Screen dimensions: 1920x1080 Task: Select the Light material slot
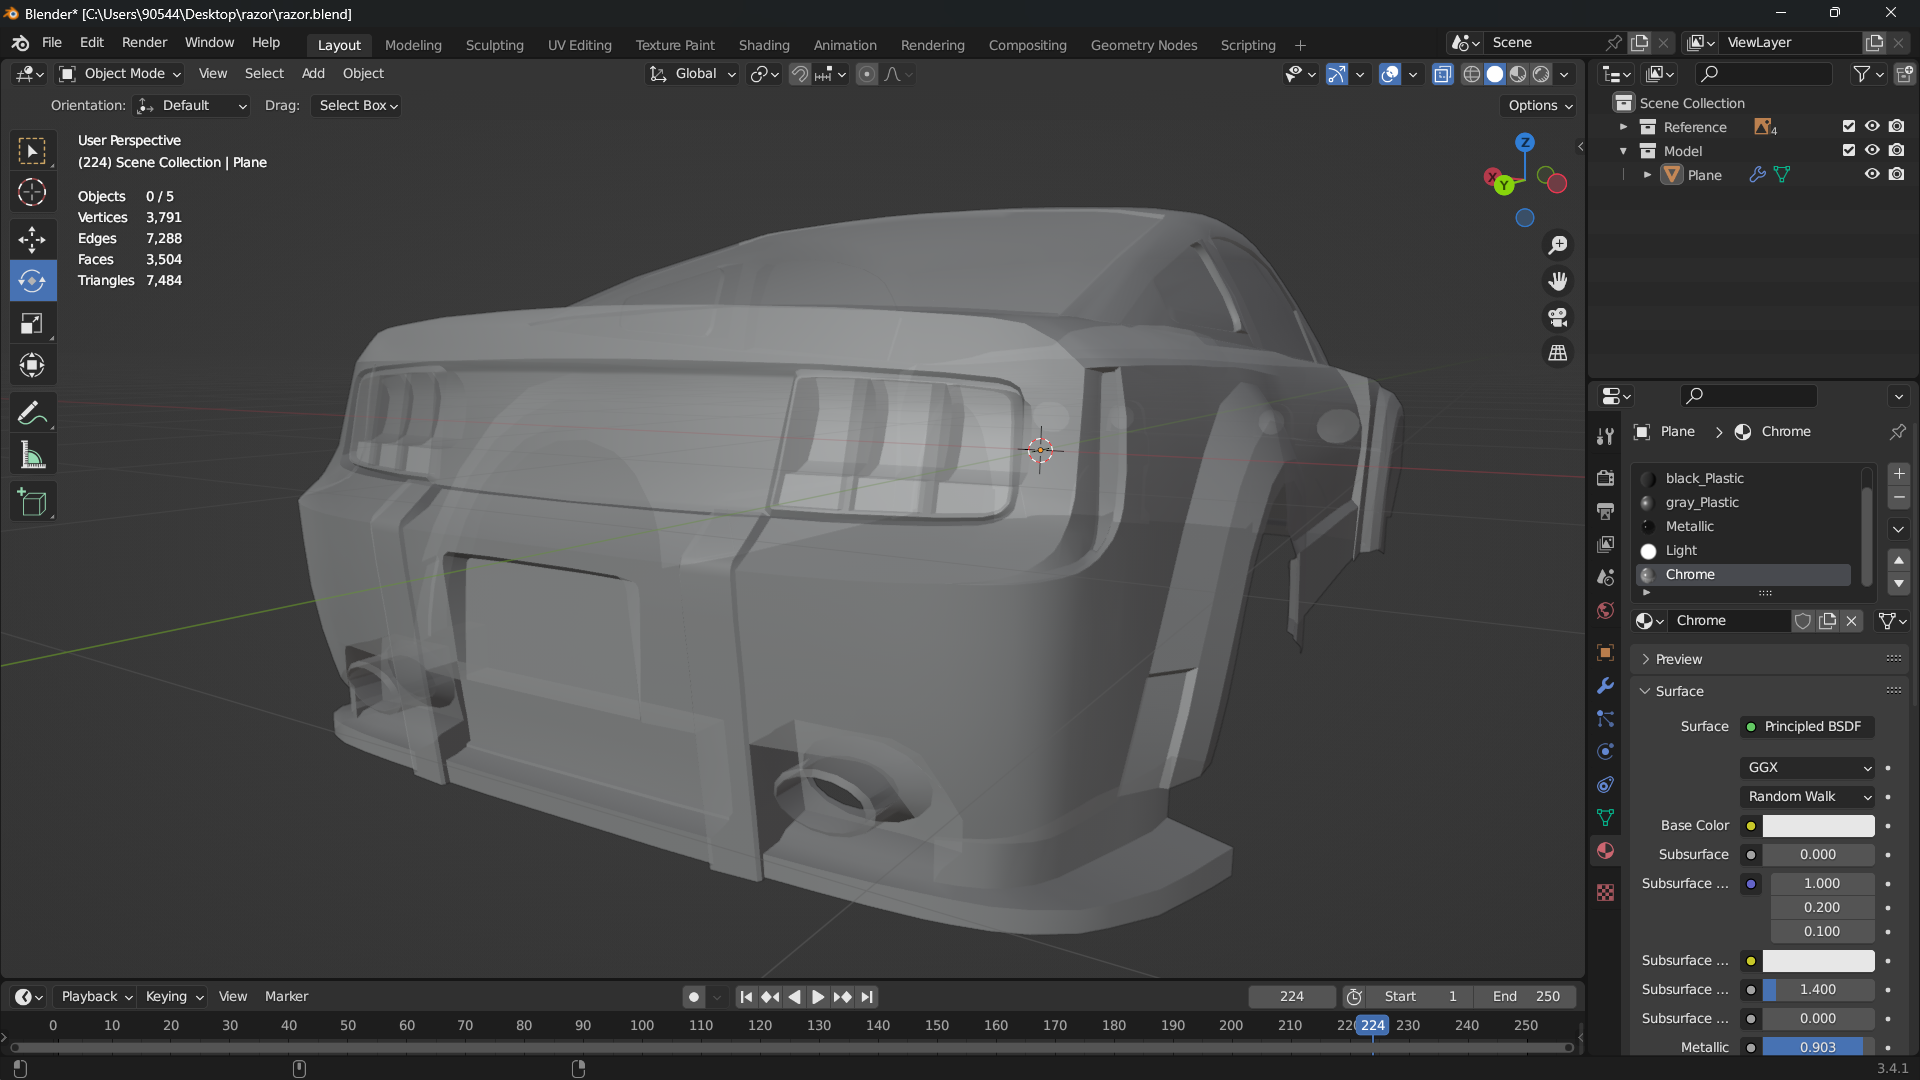(x=1681, y=550)
